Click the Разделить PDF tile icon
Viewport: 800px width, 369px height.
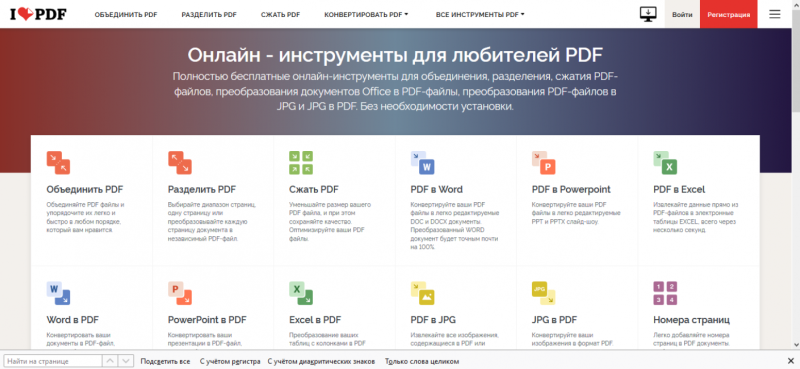180,162
